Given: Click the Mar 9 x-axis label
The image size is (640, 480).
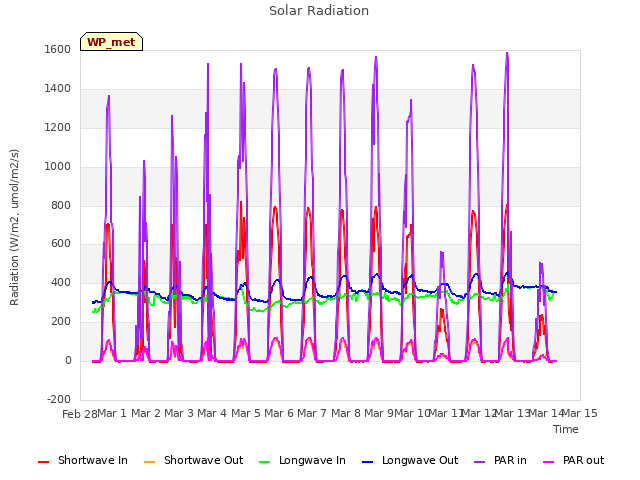Looking at the screenshot, I should click(x=379, y=413).
